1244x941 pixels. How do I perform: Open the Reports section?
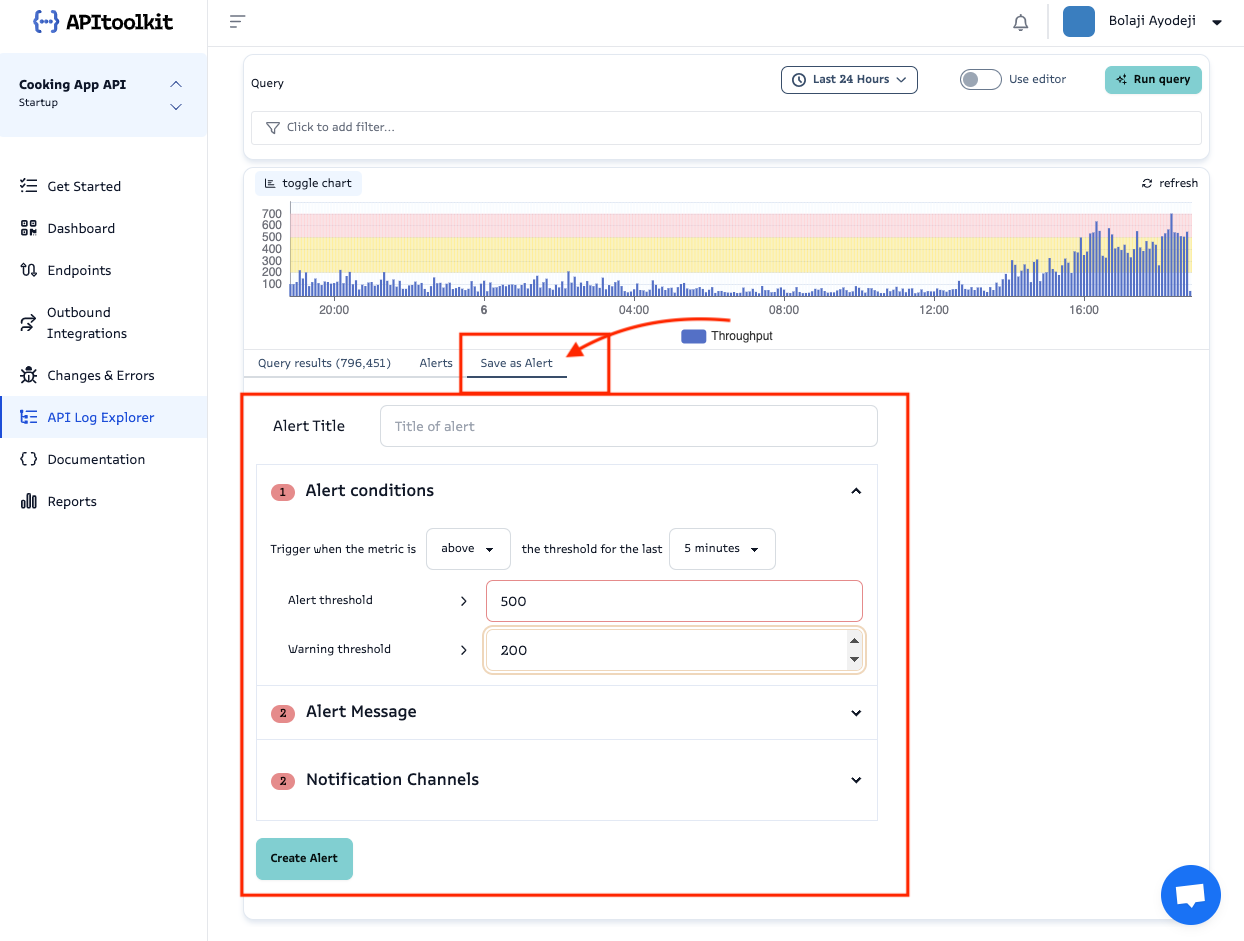[70, 501]
